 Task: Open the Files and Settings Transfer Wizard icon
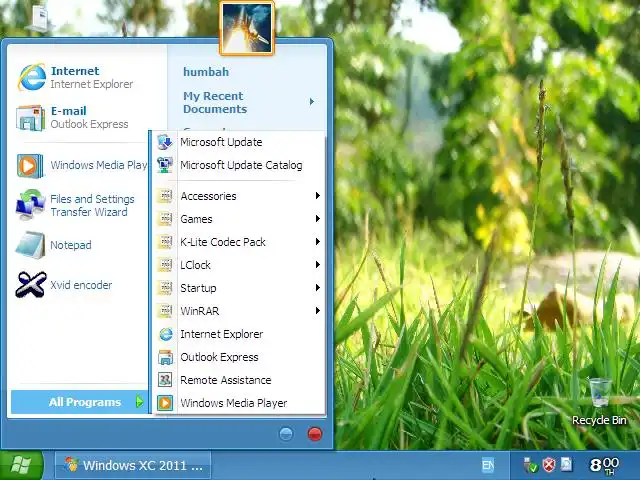point(30,205)
